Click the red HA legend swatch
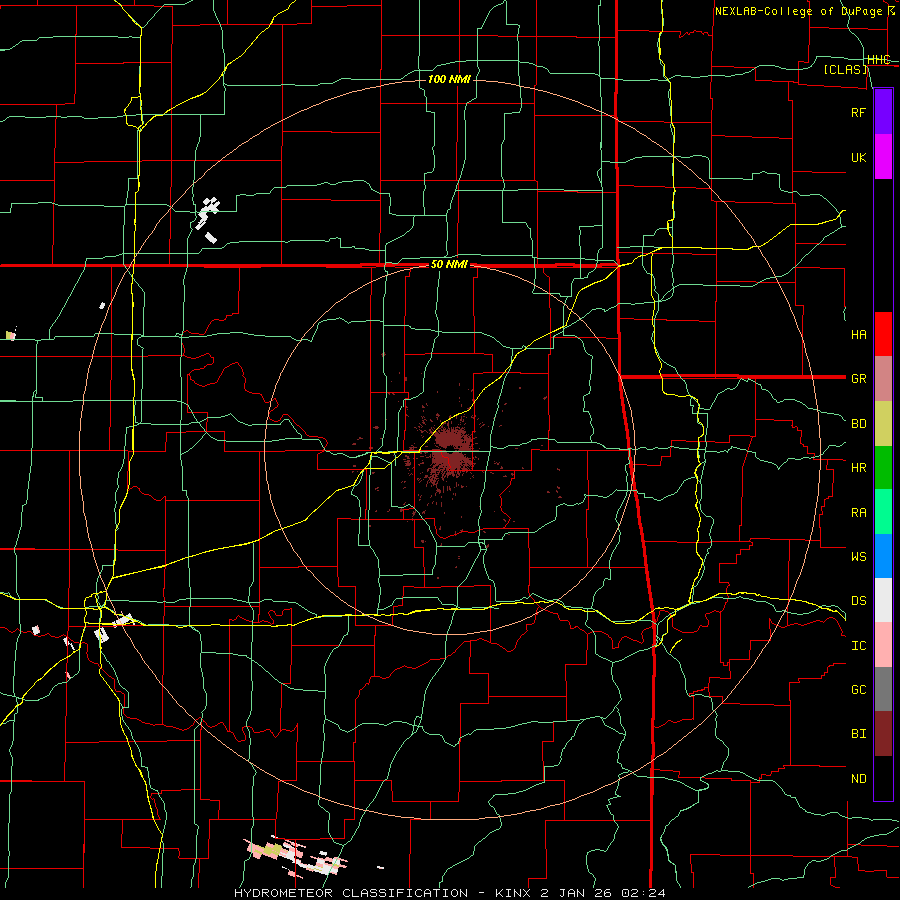Screen dimensions: 900x900 883,334
